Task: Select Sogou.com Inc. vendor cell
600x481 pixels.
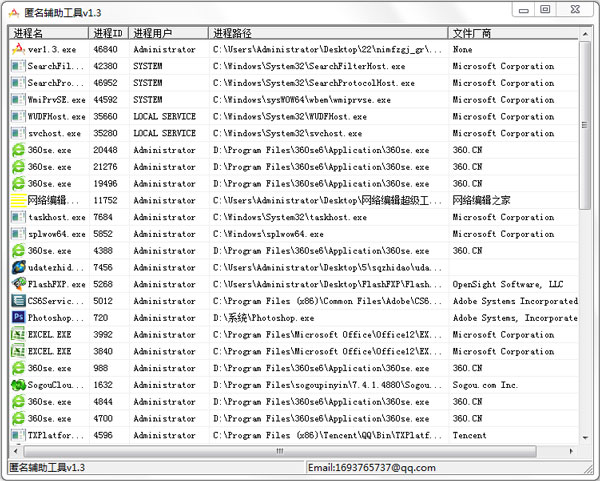Action: pyautogui.click(x=485, y=385)
